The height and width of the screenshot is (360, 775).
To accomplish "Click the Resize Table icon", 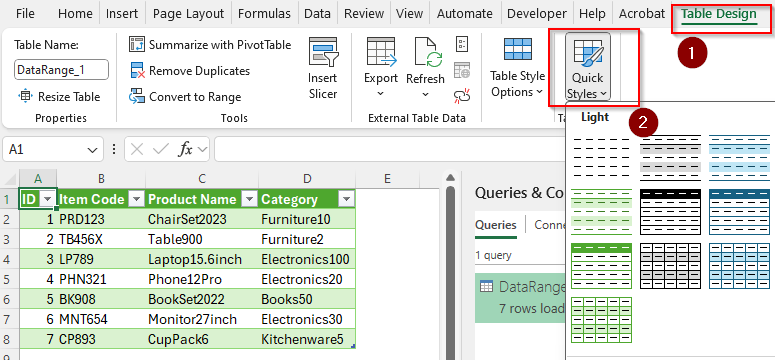I will coord(25,96).
